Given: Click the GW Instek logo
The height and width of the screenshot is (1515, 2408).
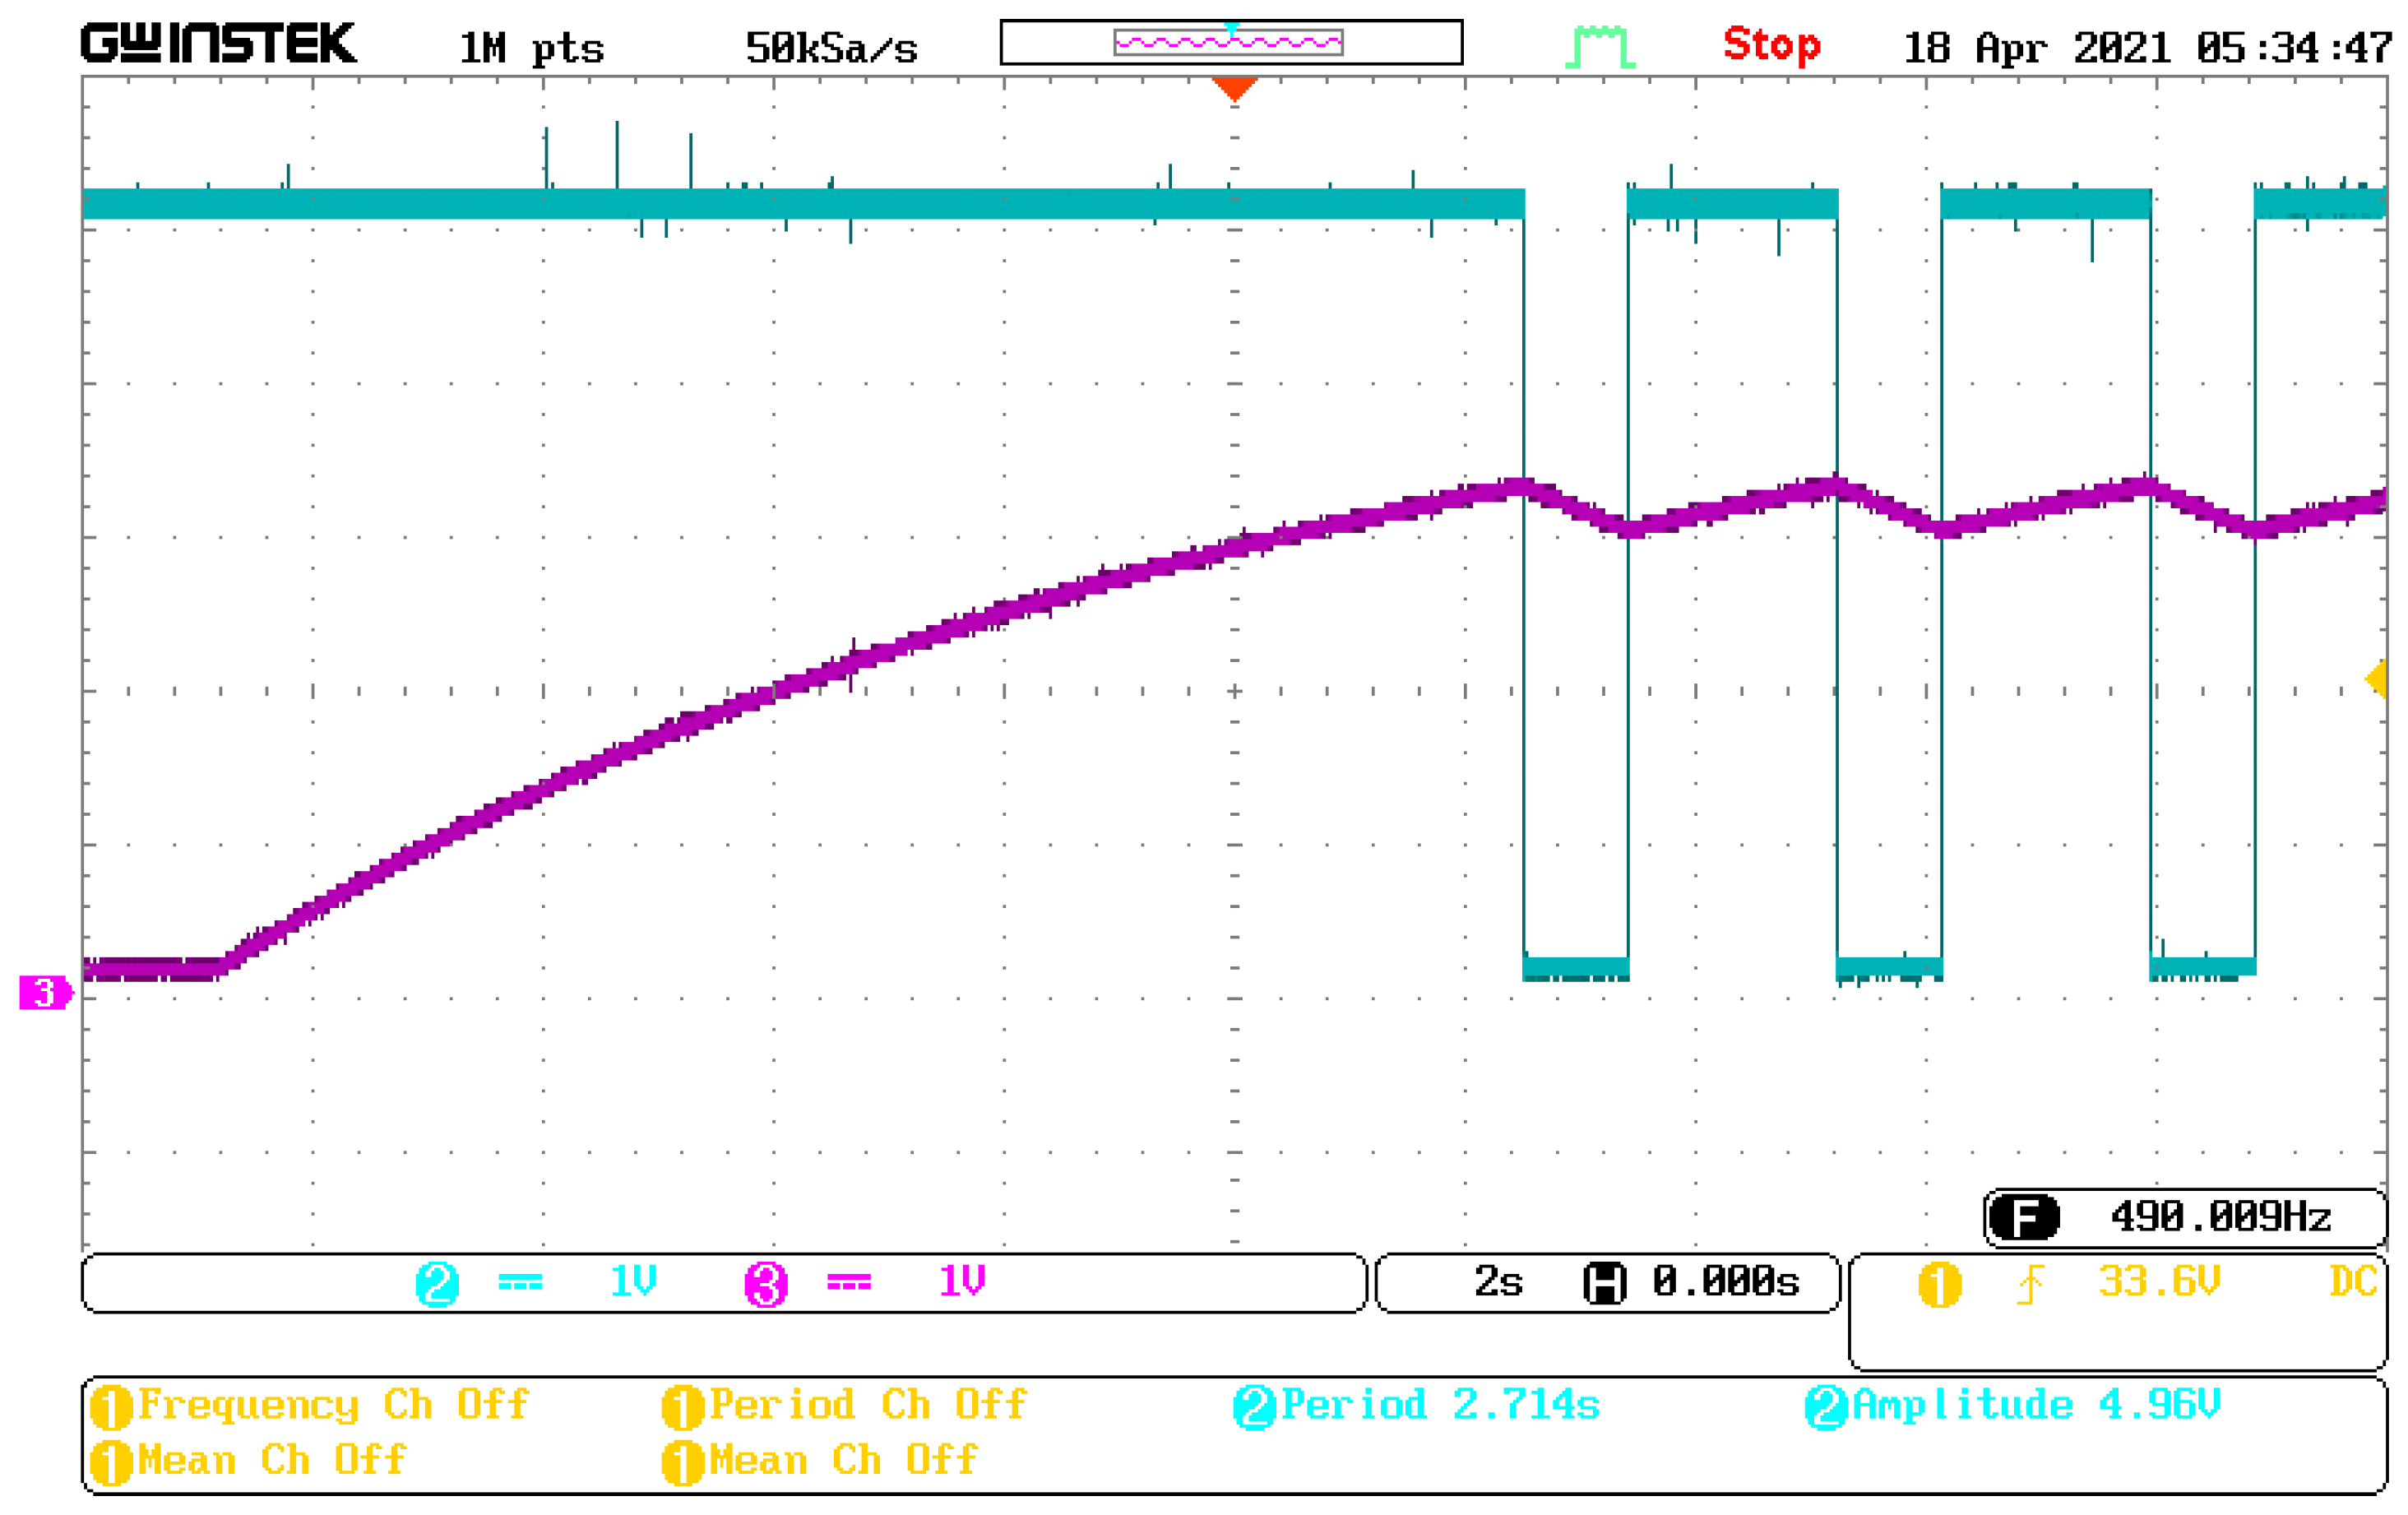Looking at the screenshot, I should point(218,44).
